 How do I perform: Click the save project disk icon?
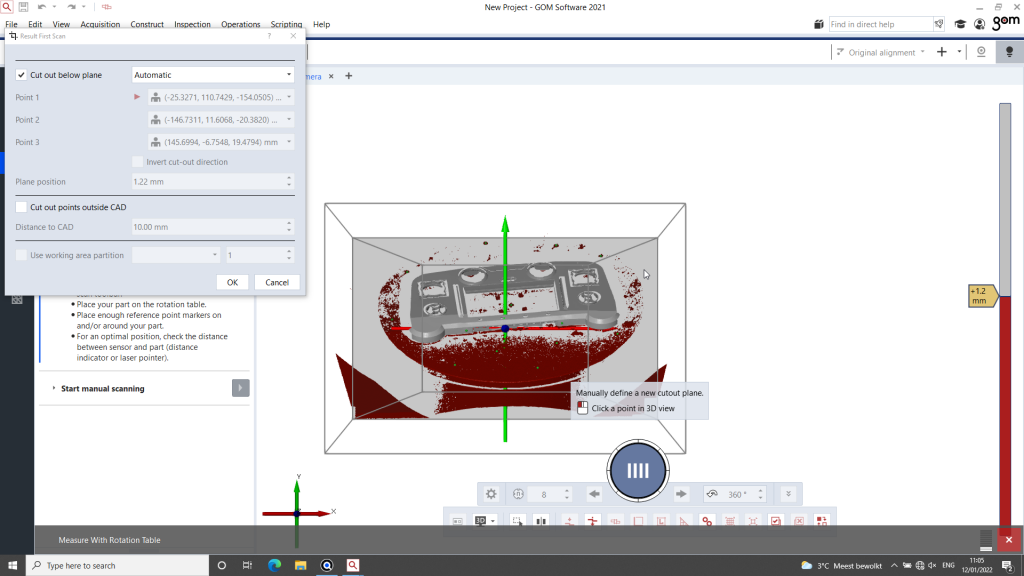pyautogui.click(x=24, y=7)
